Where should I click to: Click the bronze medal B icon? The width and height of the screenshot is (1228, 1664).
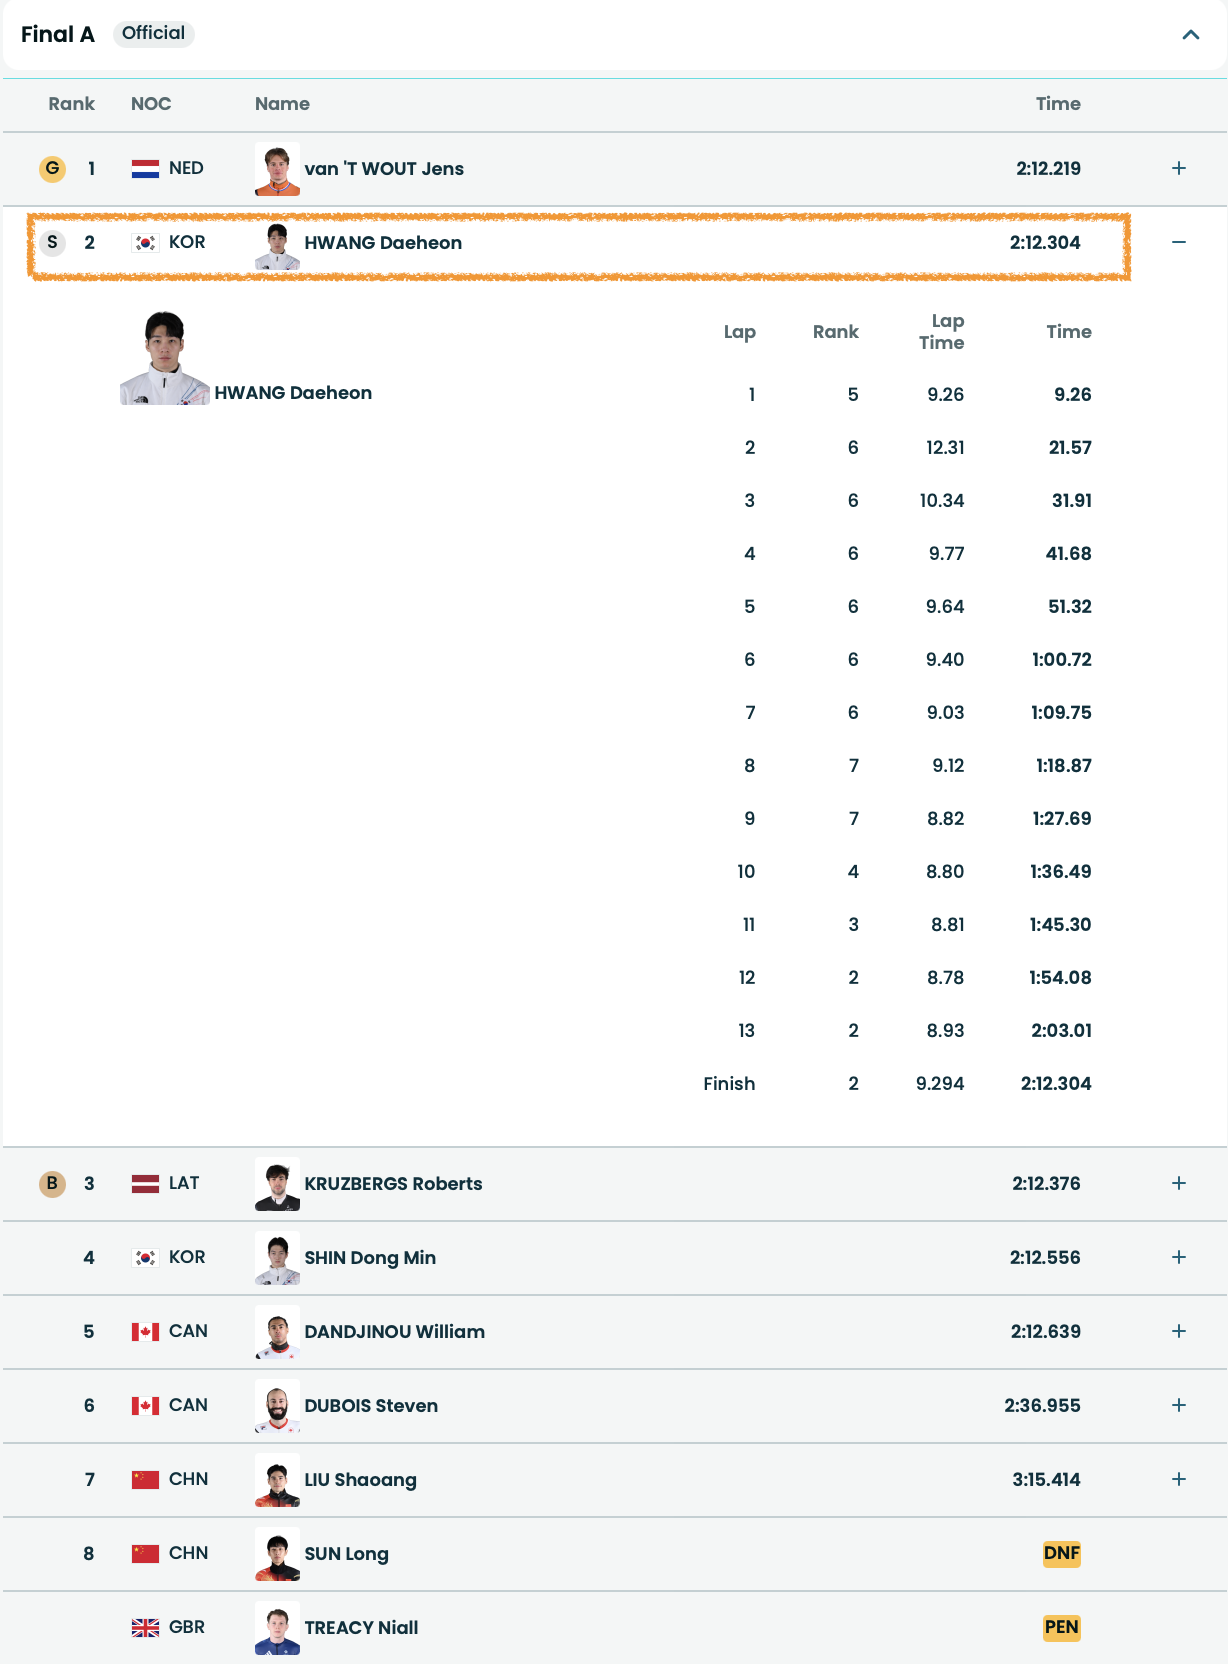[x=52, y=1183]
